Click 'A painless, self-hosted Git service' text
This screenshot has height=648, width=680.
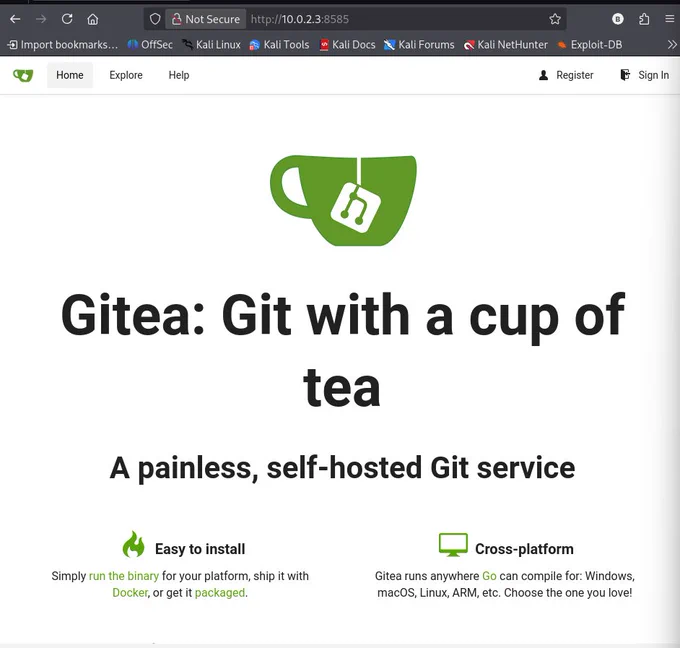click(x=342, y=468)
